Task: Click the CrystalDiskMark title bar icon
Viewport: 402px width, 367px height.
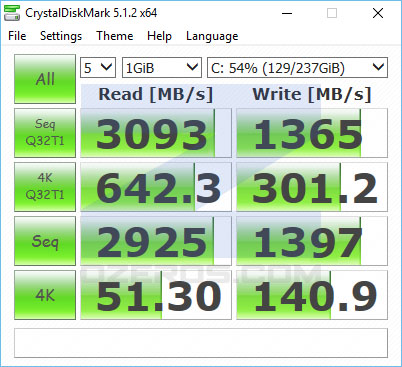Action: click(12, 13)
